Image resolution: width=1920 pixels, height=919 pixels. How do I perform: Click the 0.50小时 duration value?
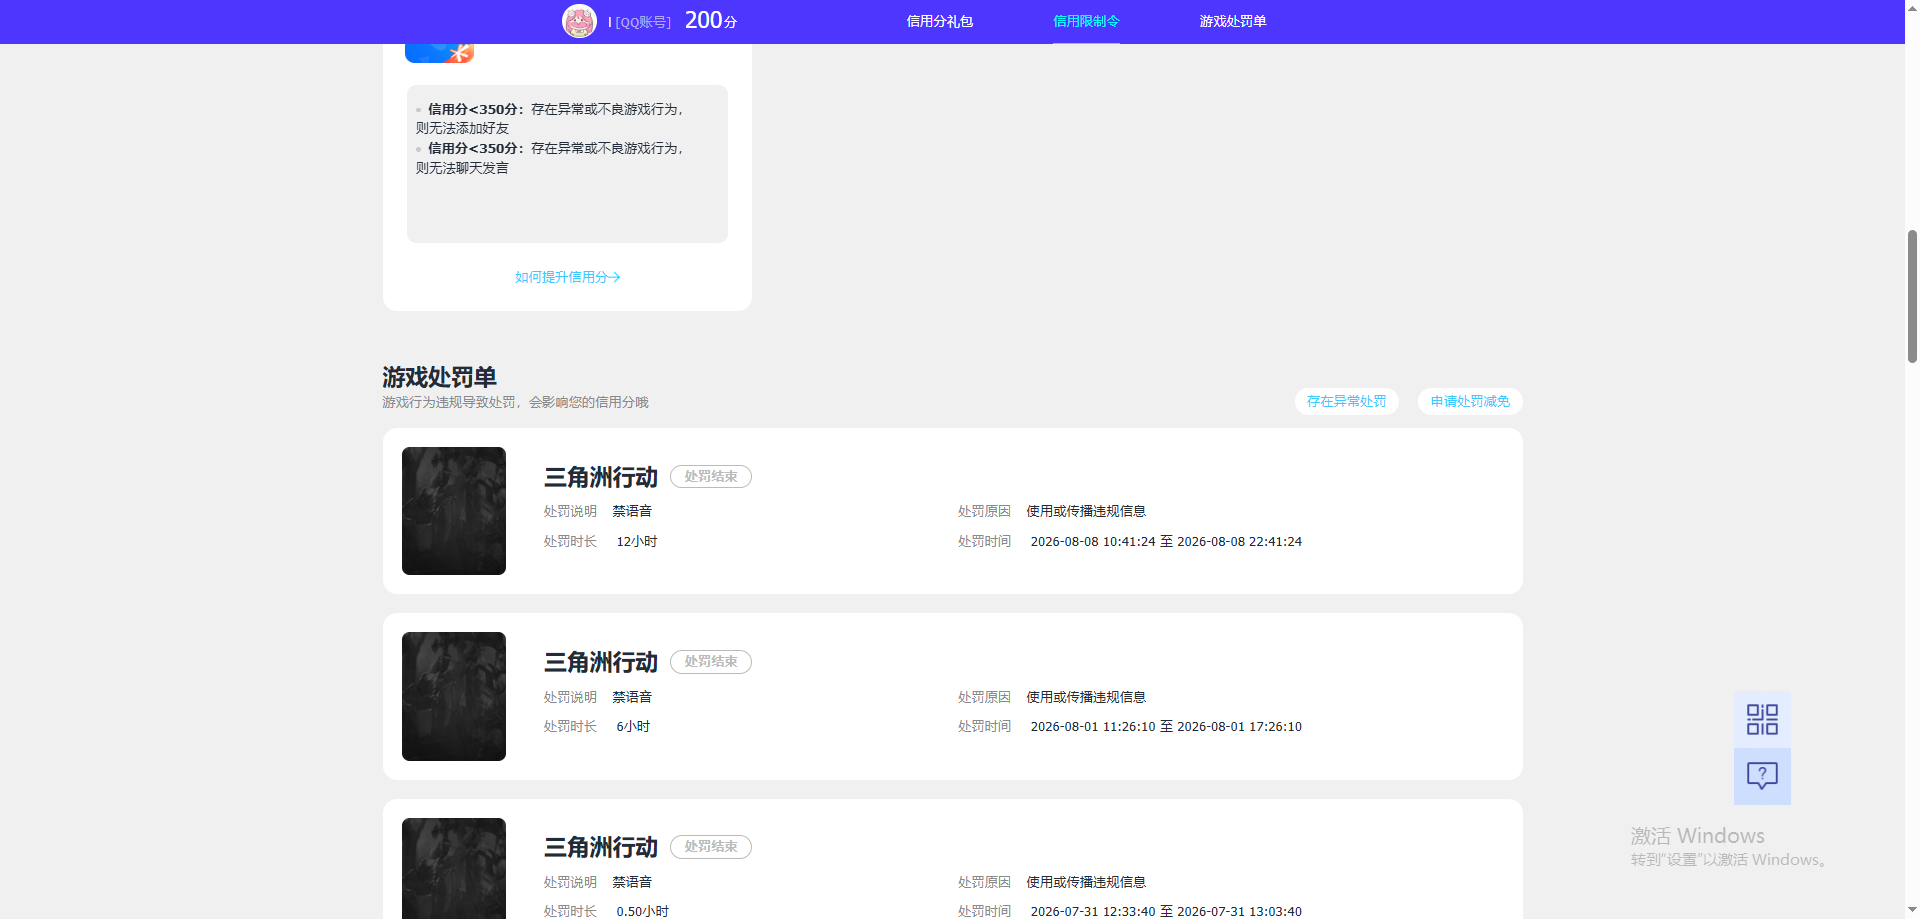pyautogui.click(x=642, y=912)
